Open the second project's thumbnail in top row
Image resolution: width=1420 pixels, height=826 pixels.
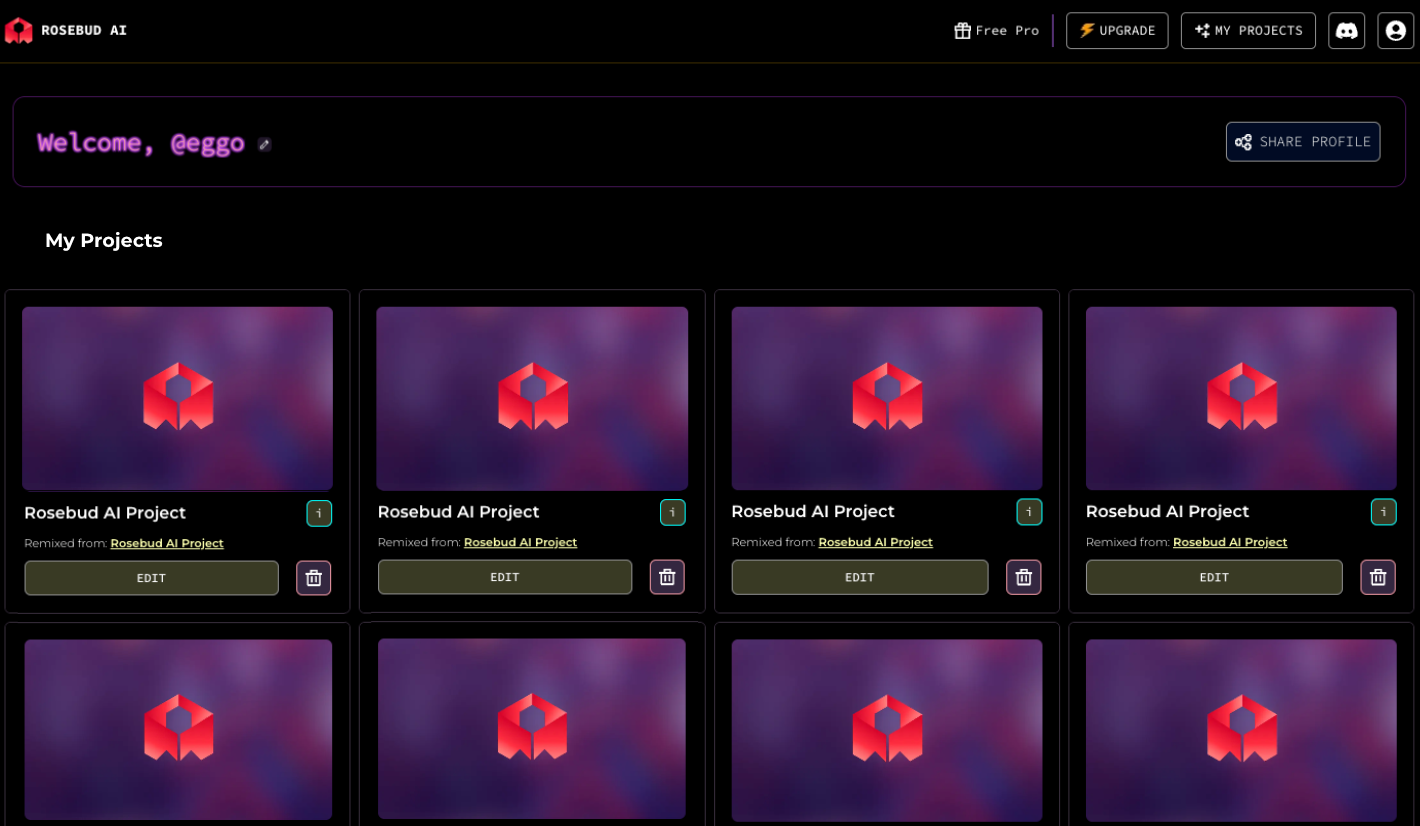click(532, 398)
